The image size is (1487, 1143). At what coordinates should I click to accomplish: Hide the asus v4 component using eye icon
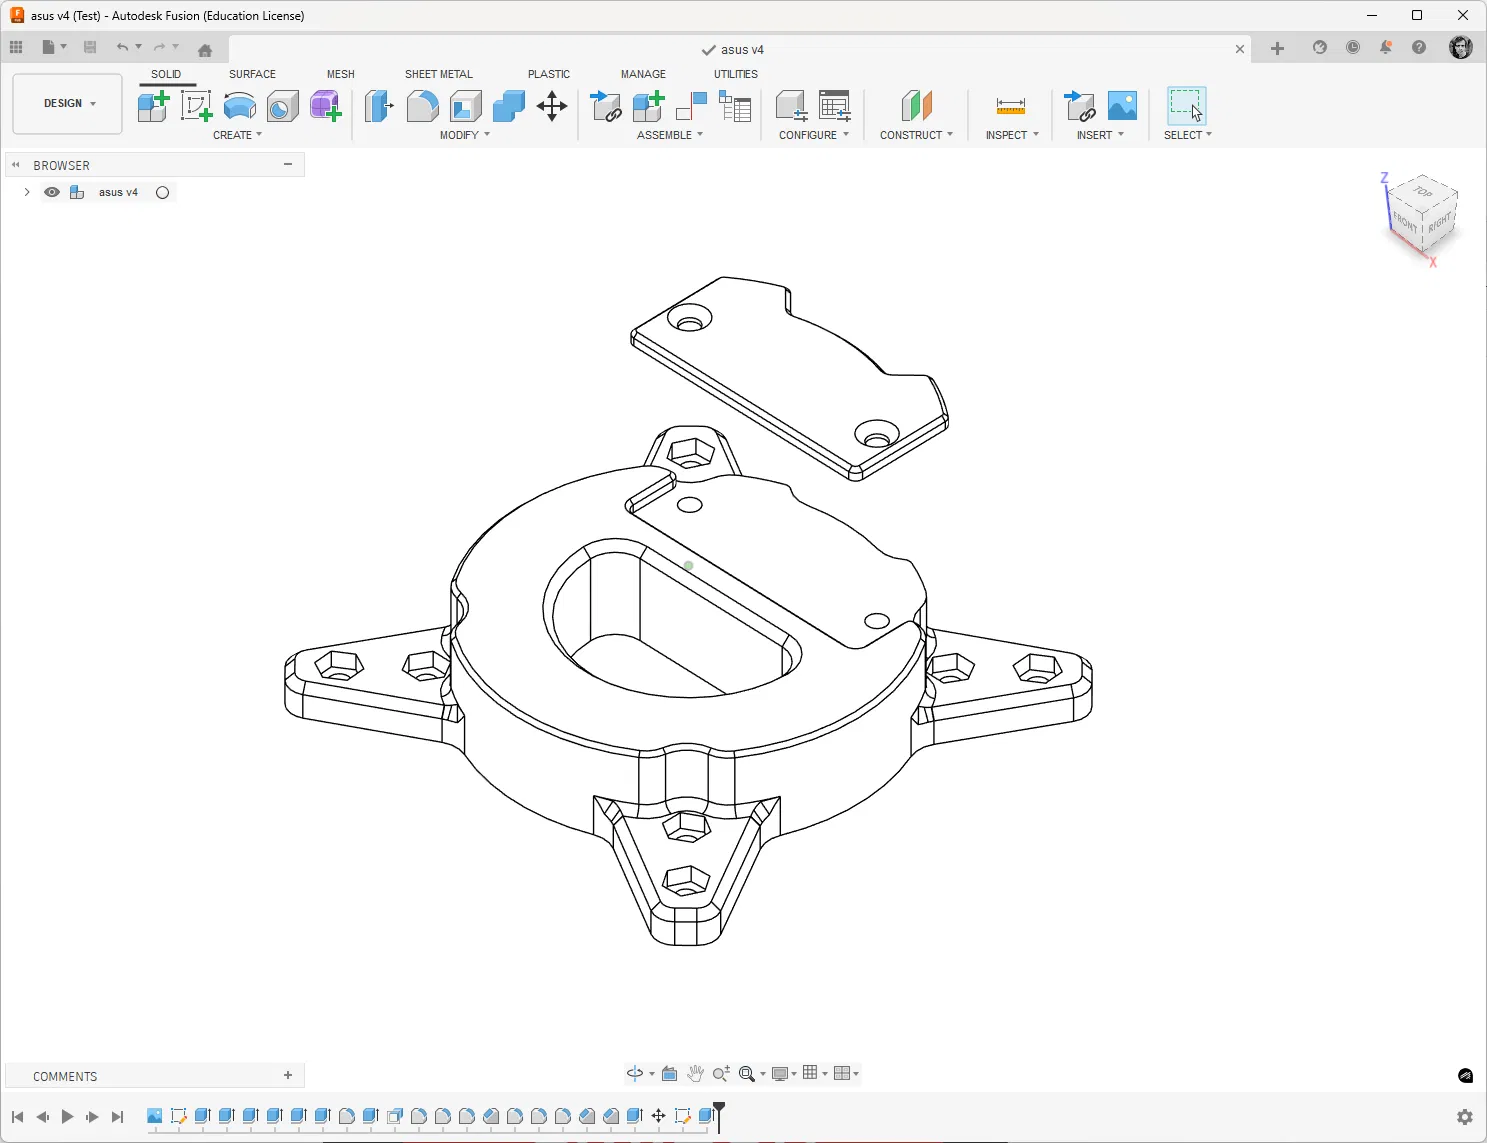click(x=52, y=192)
